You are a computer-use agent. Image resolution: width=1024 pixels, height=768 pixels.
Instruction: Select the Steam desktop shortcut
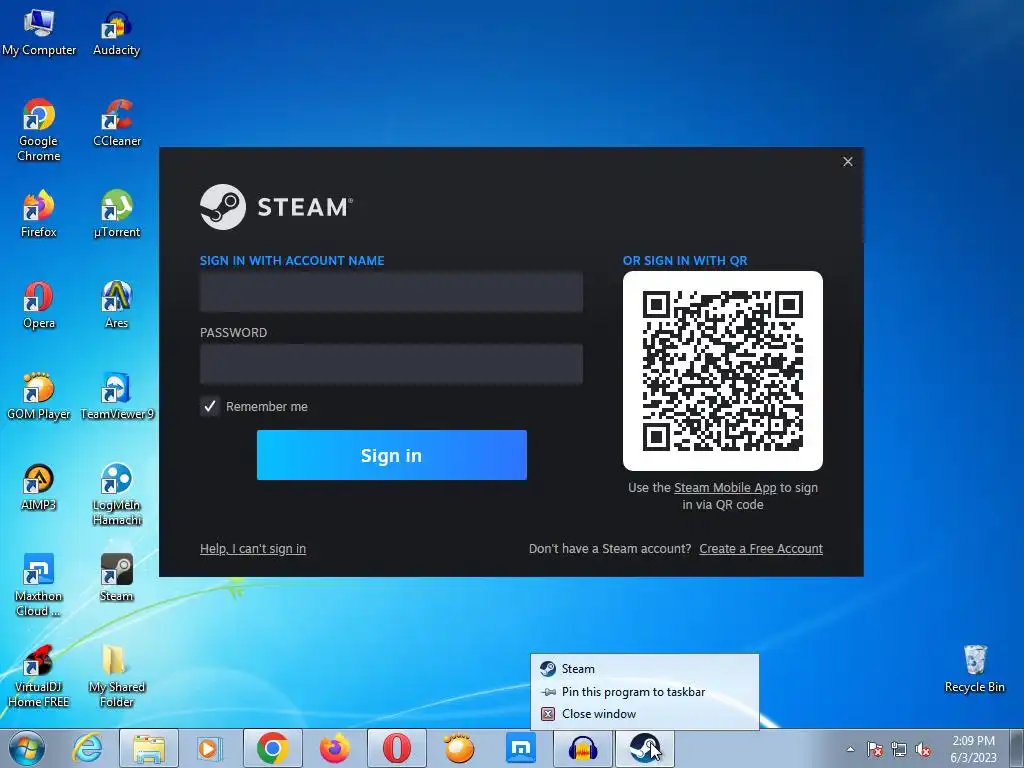click(x=117, y=578)
